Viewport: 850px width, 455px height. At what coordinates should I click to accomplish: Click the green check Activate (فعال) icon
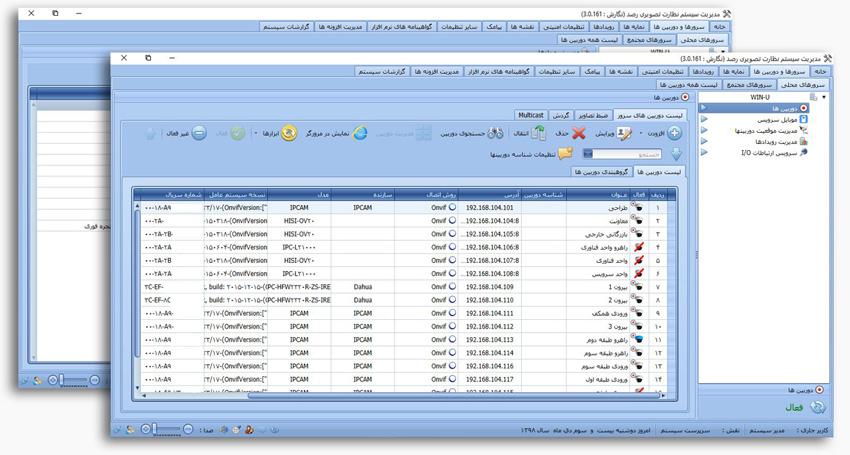(x=237, y=133)
